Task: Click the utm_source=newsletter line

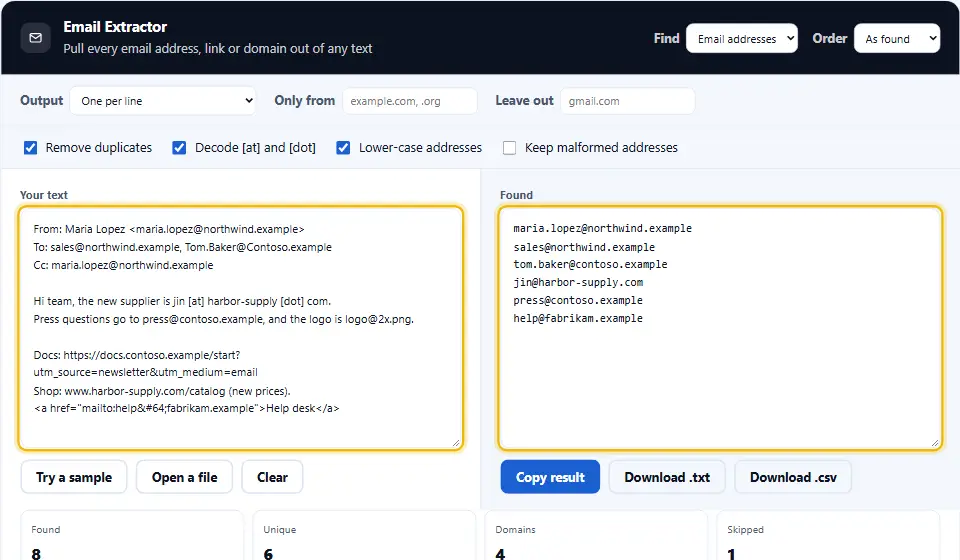Action: click(146, 372)
